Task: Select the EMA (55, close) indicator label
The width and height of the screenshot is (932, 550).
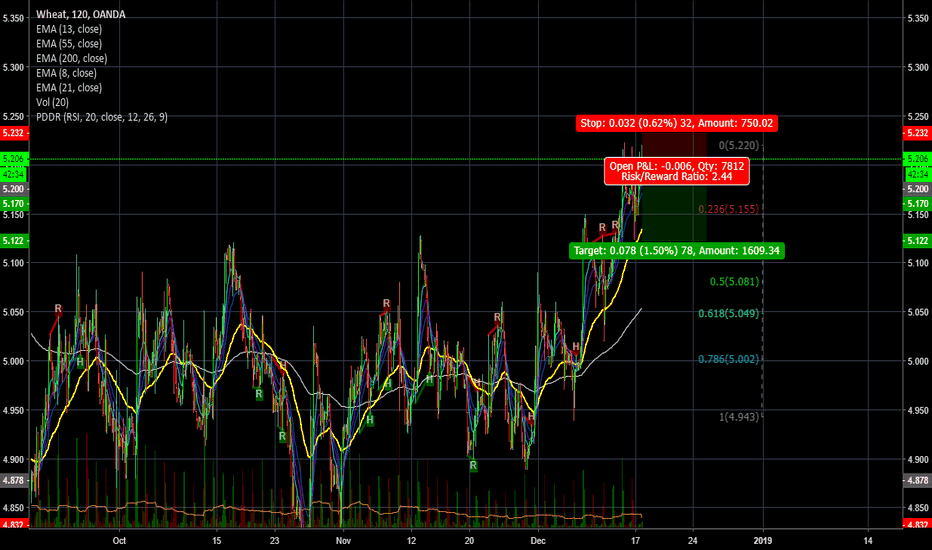Action: pyautogui.click(x=69, y=43)
